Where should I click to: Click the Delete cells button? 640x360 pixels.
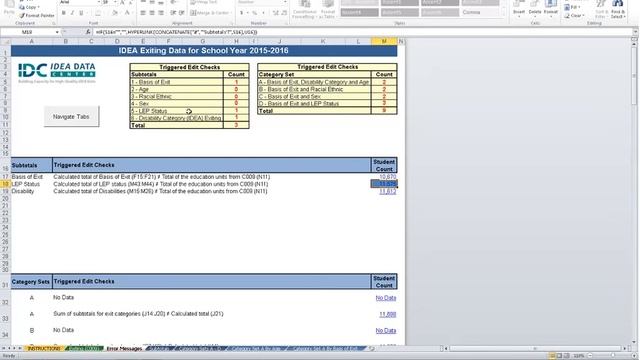(x=535, y=8)
